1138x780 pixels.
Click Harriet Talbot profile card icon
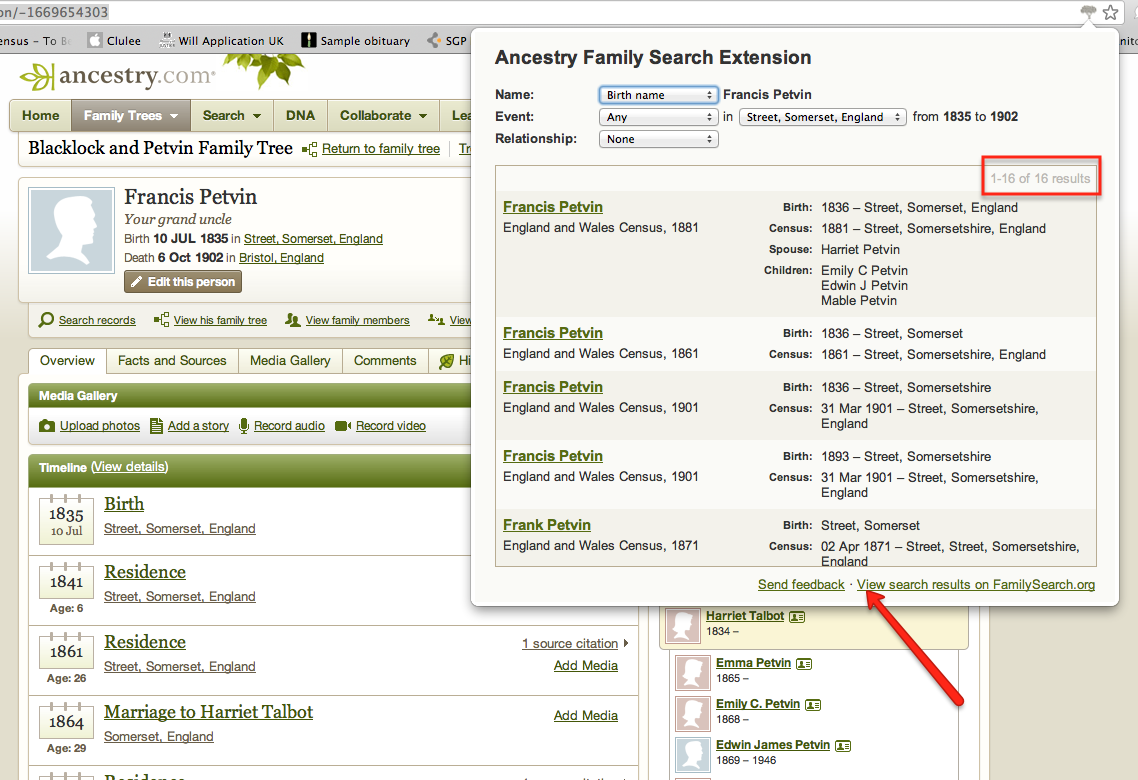pos(797,617)
